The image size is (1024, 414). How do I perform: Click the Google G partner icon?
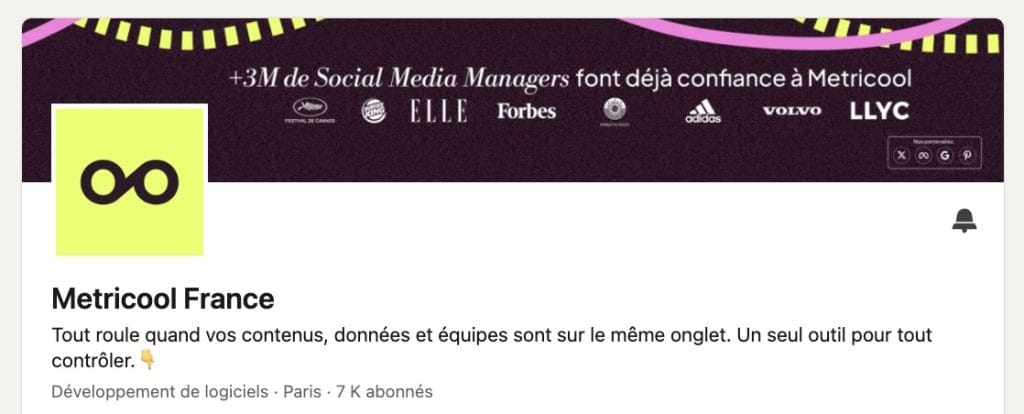(945, 155)
